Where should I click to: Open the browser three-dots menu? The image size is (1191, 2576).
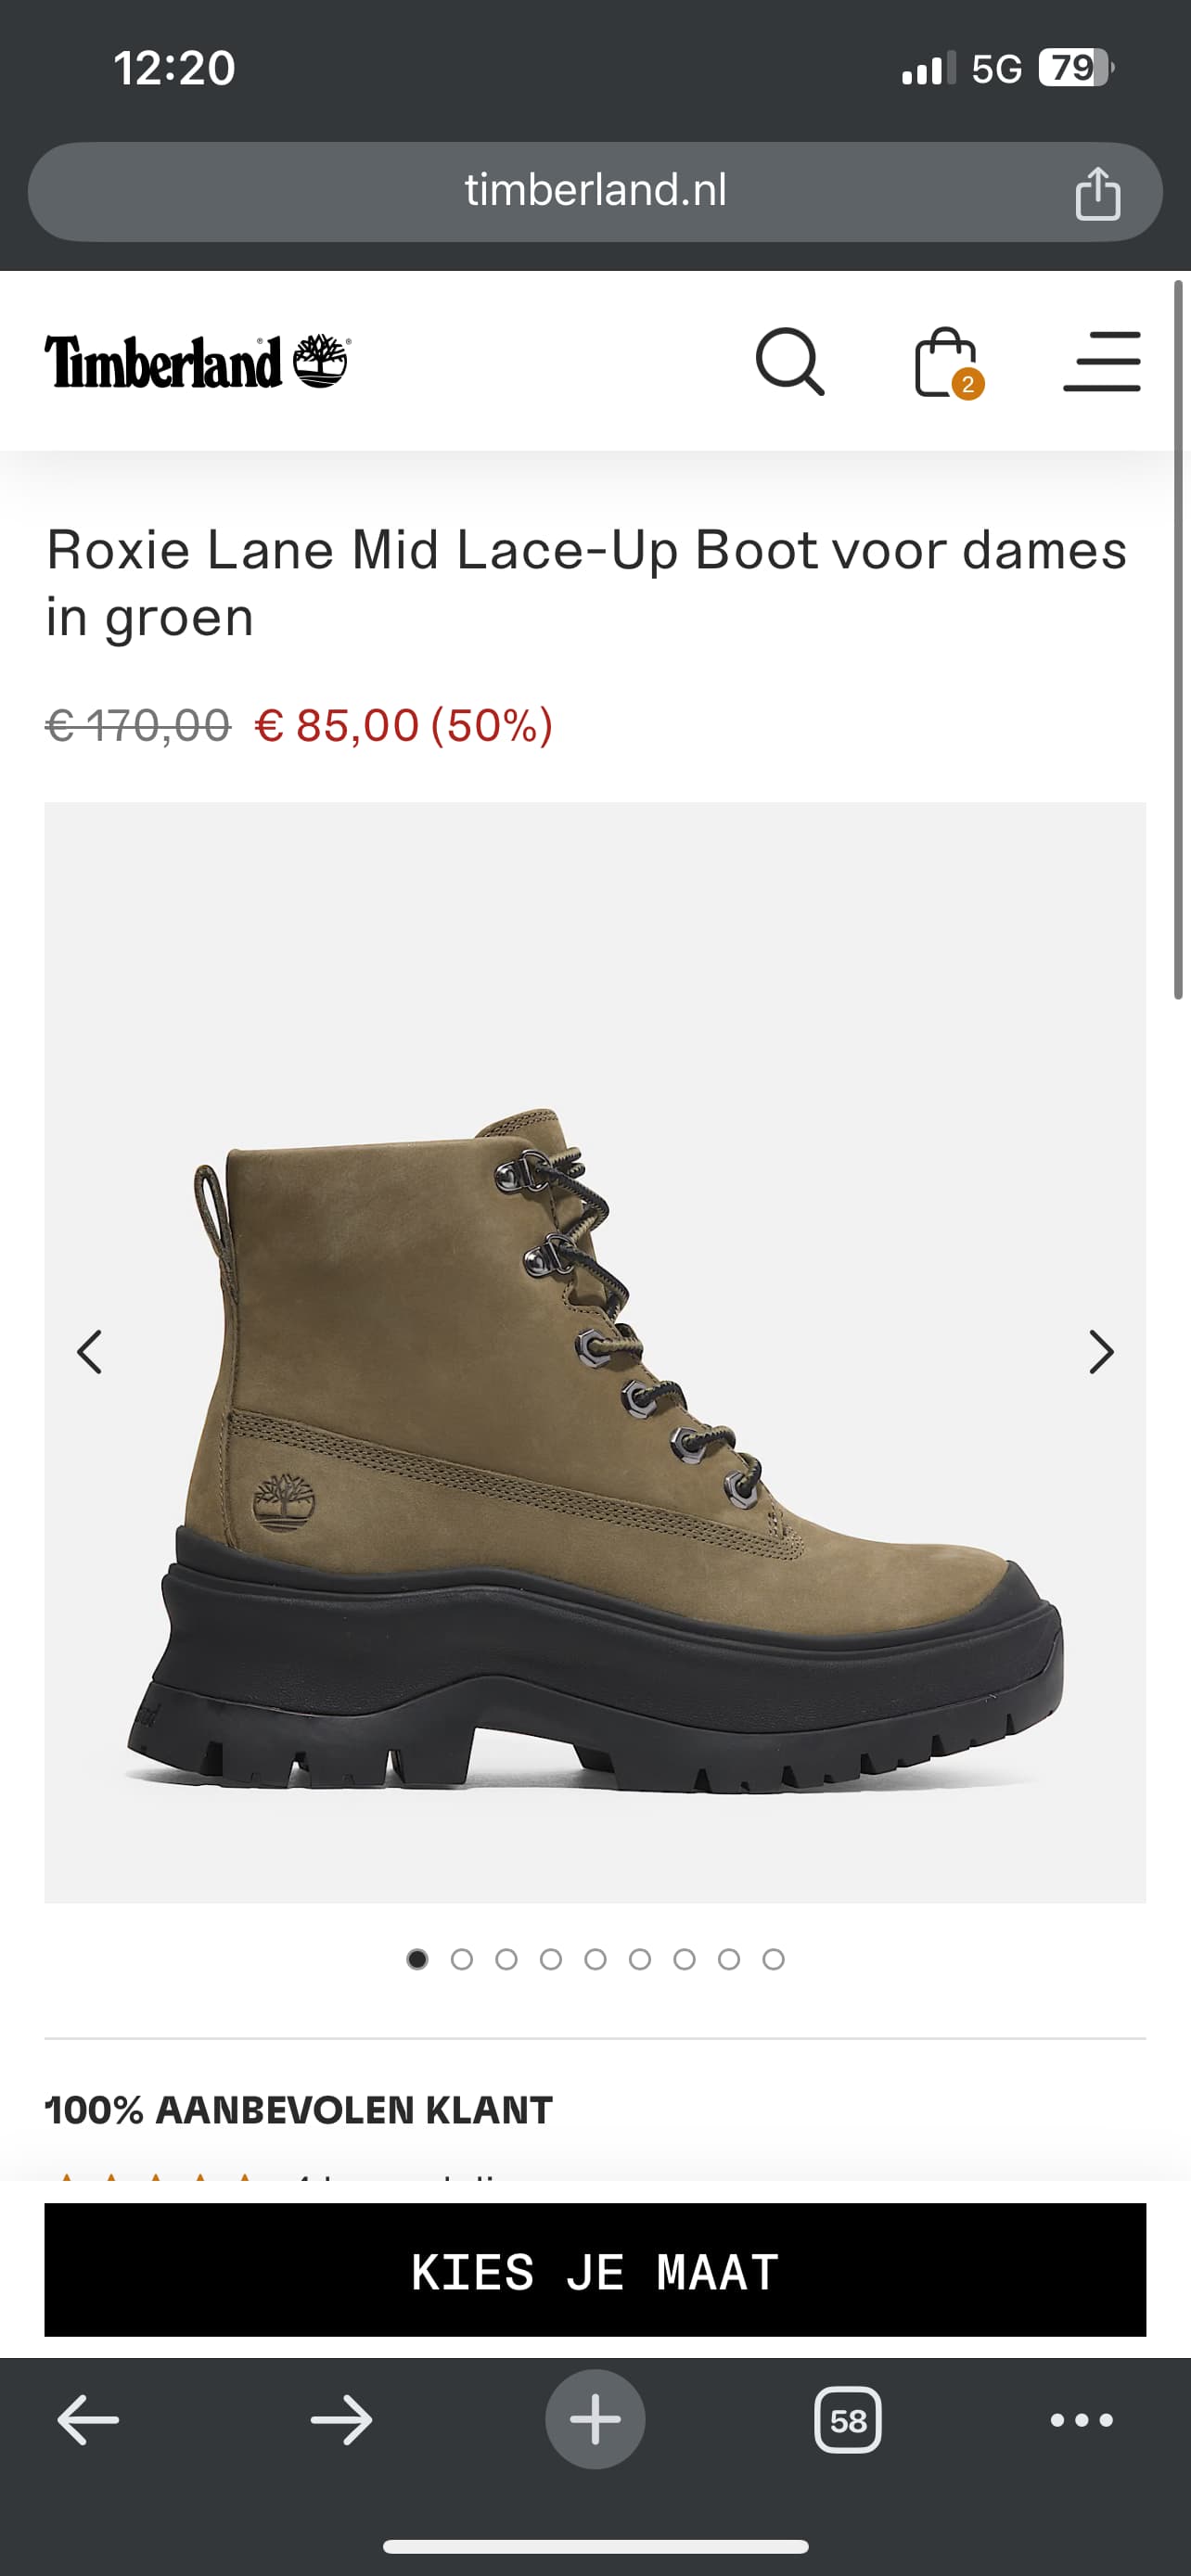(1082, 2420)
